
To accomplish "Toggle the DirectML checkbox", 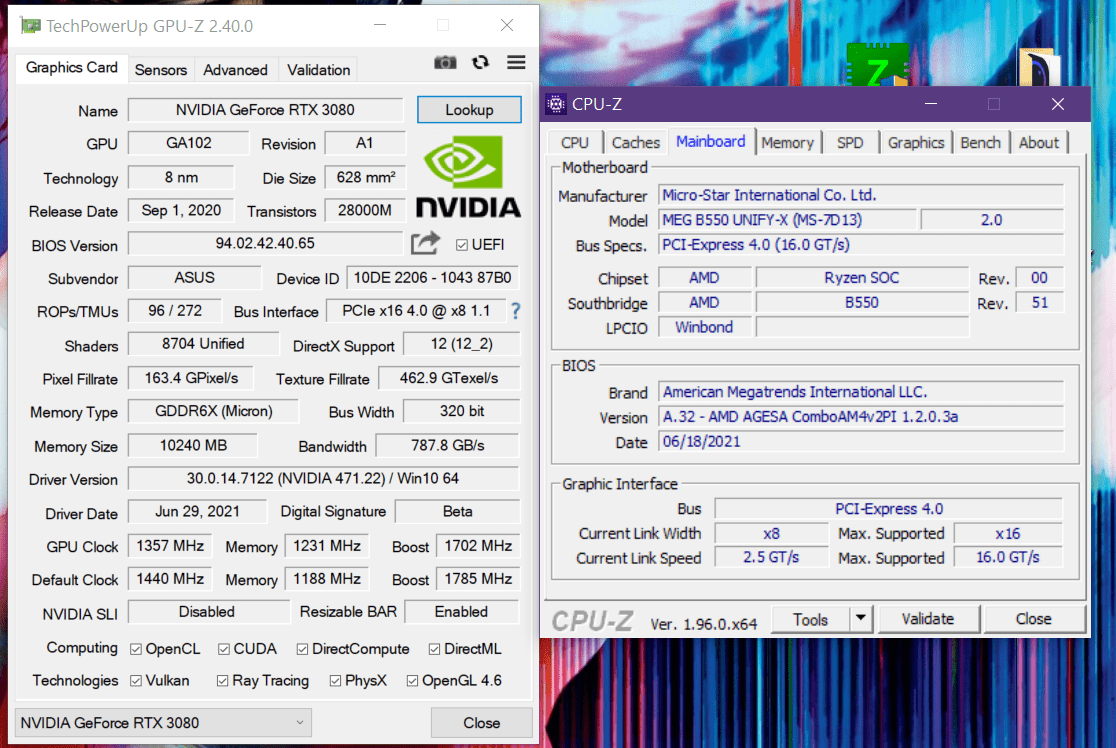I will coord(434,649).
